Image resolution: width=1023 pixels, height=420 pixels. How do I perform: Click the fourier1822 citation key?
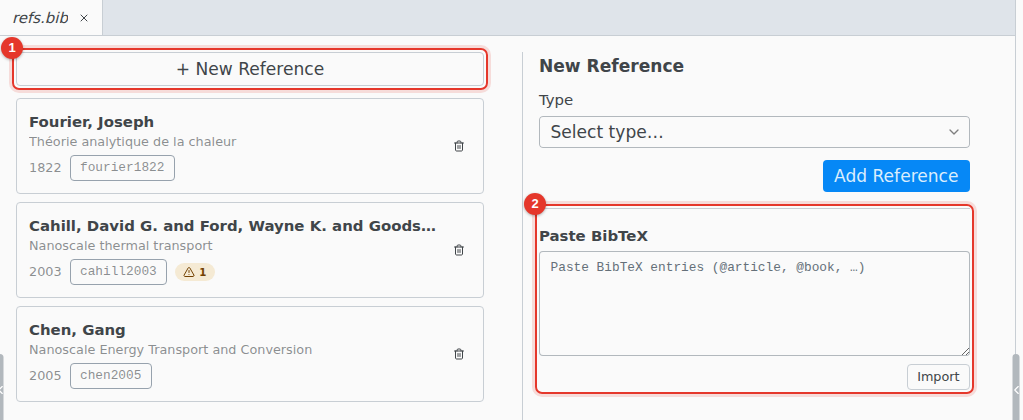(122, 168)
